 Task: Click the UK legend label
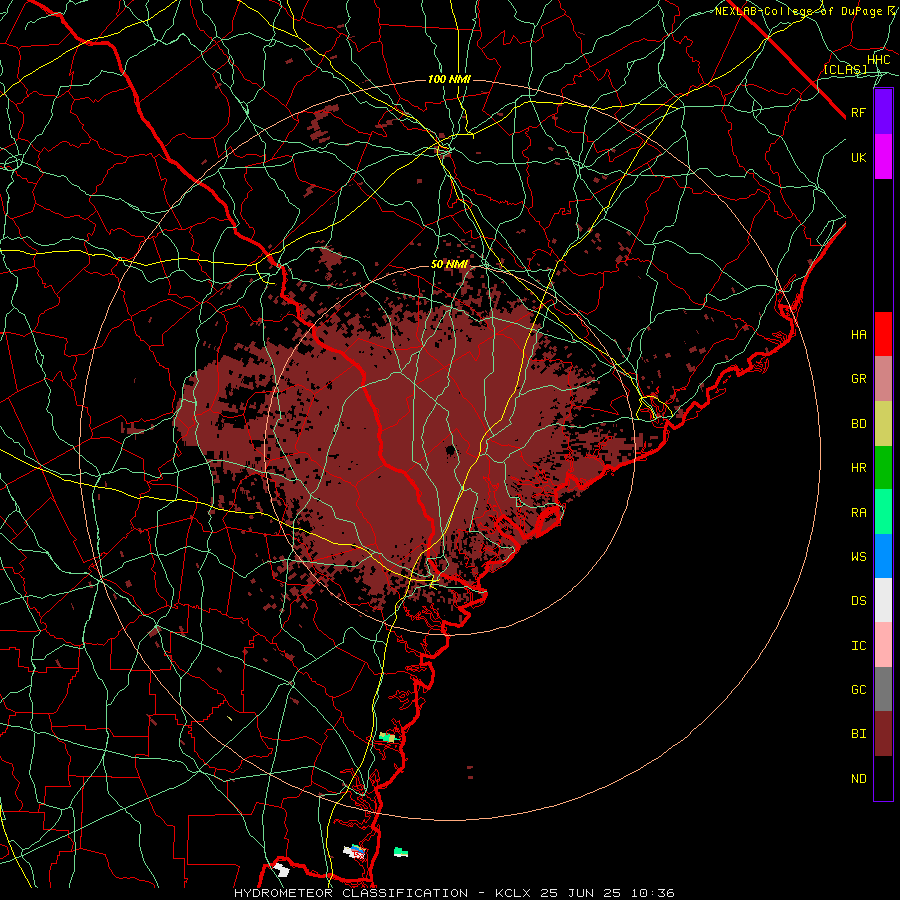(859, 157)
